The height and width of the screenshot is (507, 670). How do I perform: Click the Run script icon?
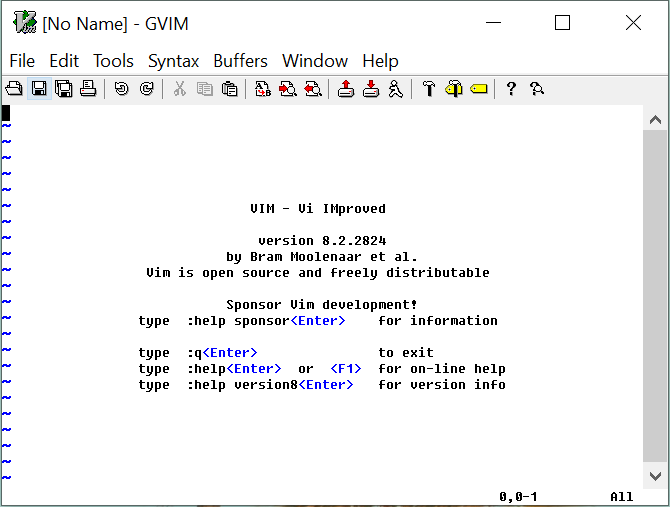396,89
